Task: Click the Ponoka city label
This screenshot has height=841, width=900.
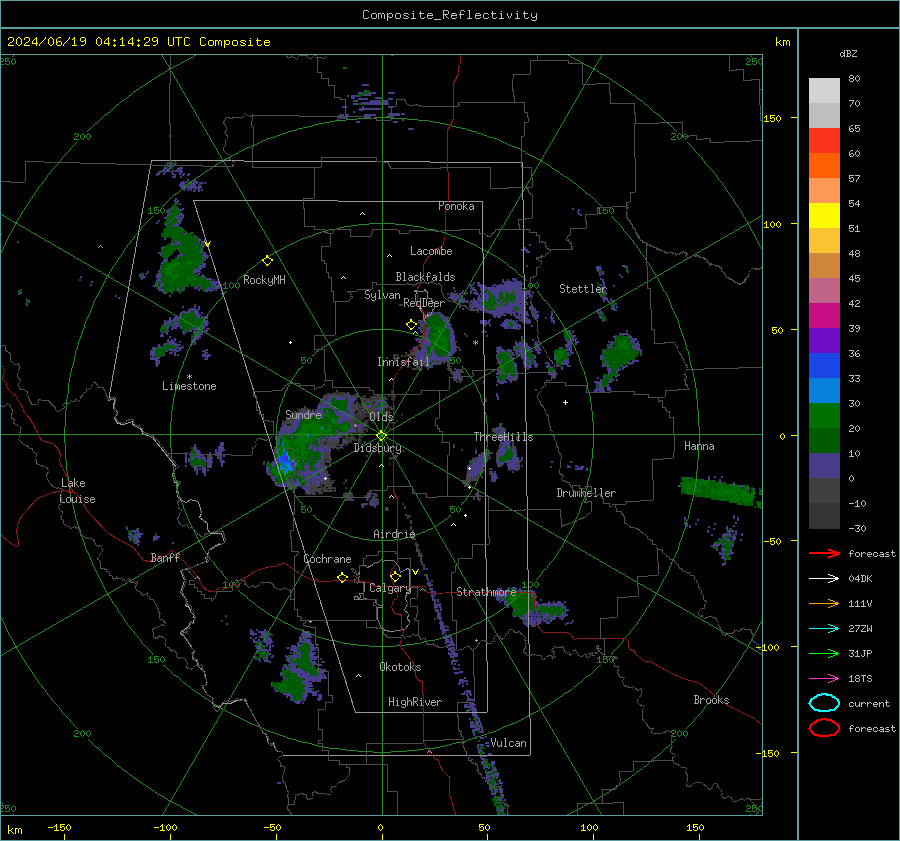Action: (x=456, y=206)
